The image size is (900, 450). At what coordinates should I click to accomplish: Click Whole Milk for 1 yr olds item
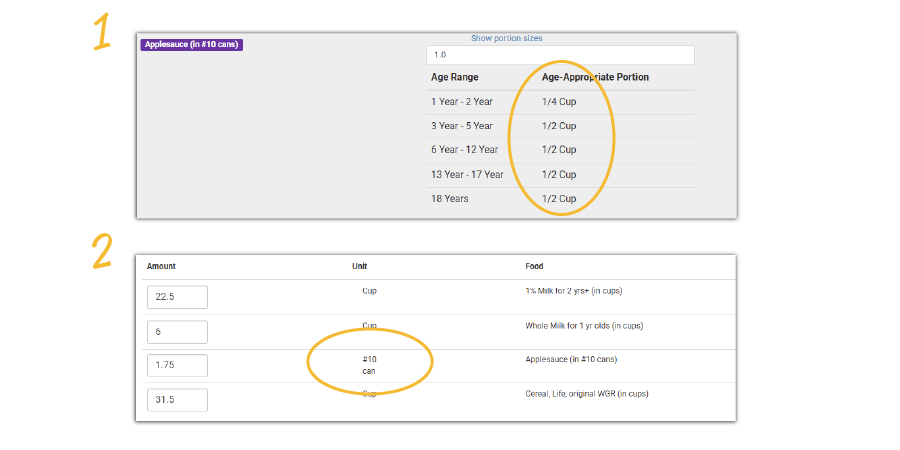(x=583, y=326)
